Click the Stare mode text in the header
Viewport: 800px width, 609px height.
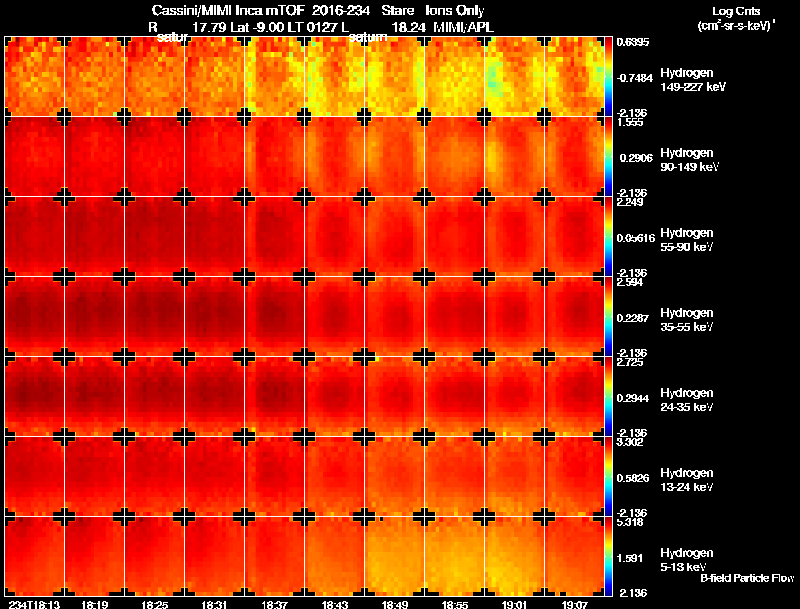397,10
